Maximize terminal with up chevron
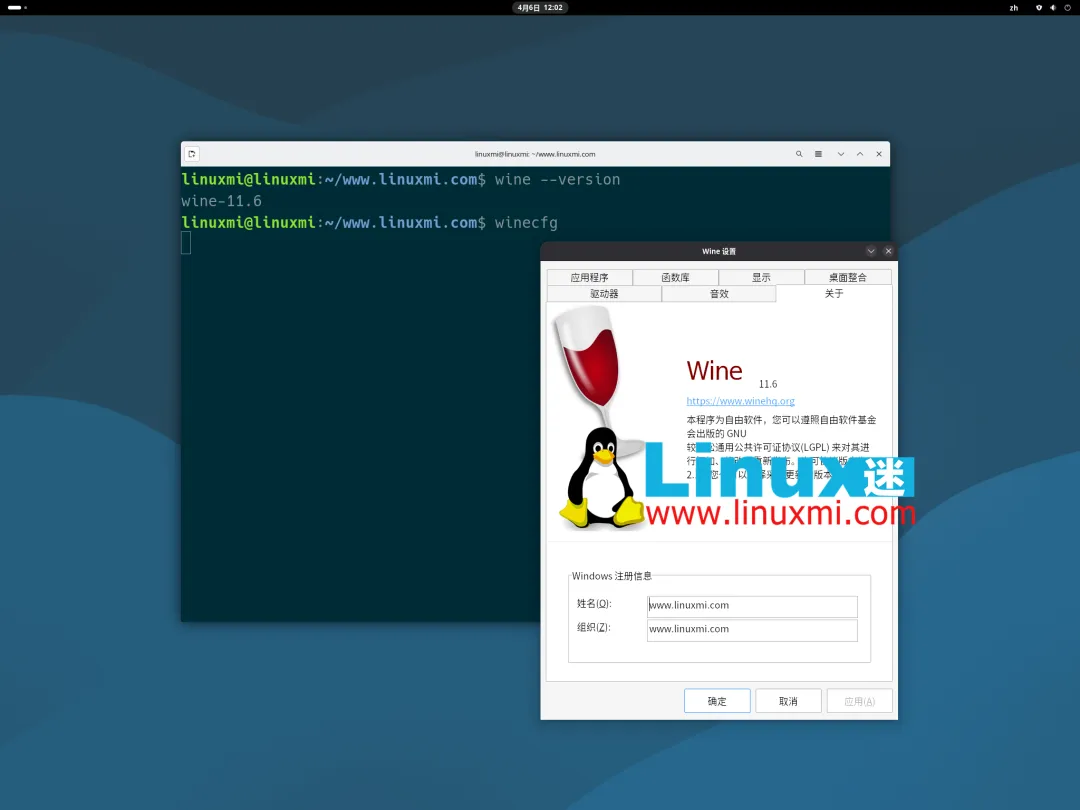This screenshot has width=1080, height=810. tap(860, 154)
